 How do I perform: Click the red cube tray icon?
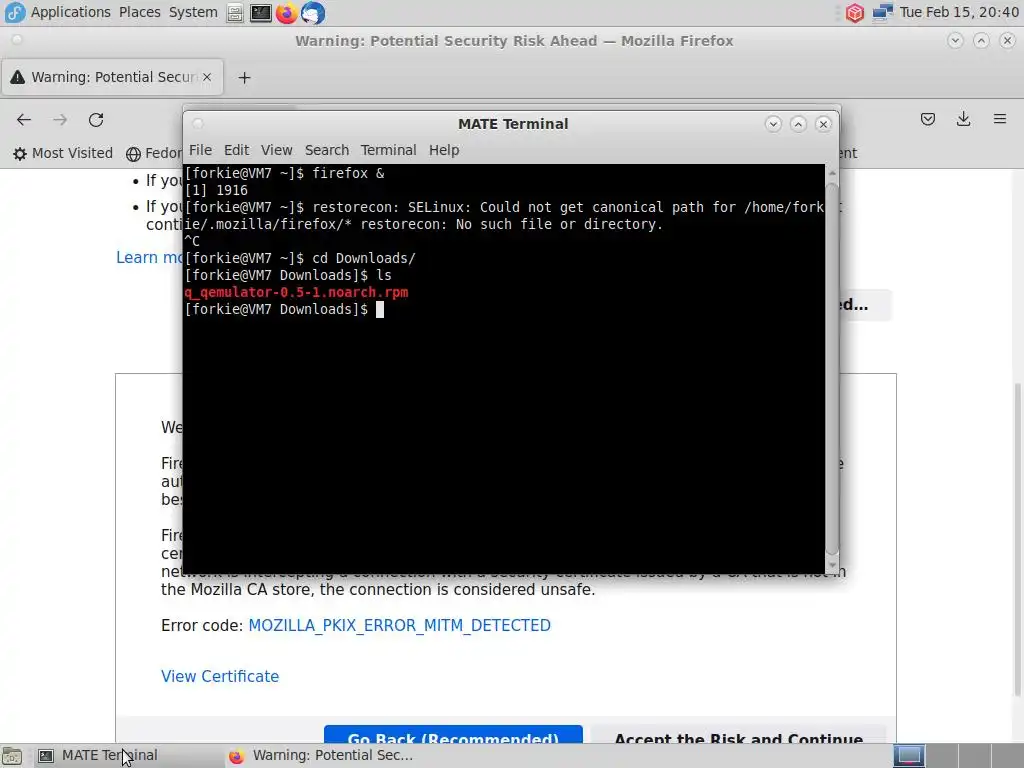854,12
